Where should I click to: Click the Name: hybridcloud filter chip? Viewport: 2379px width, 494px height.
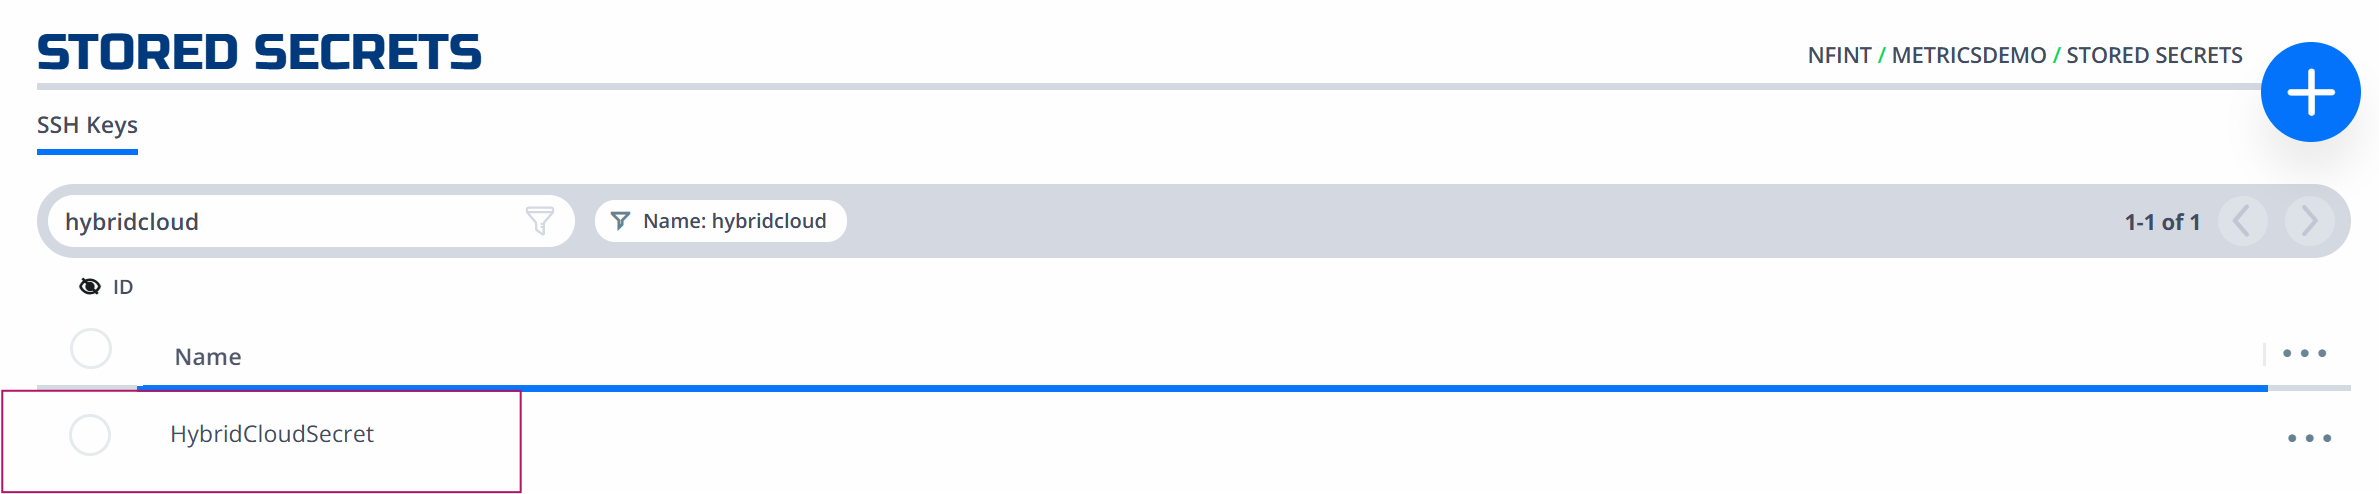click(721, 221)
